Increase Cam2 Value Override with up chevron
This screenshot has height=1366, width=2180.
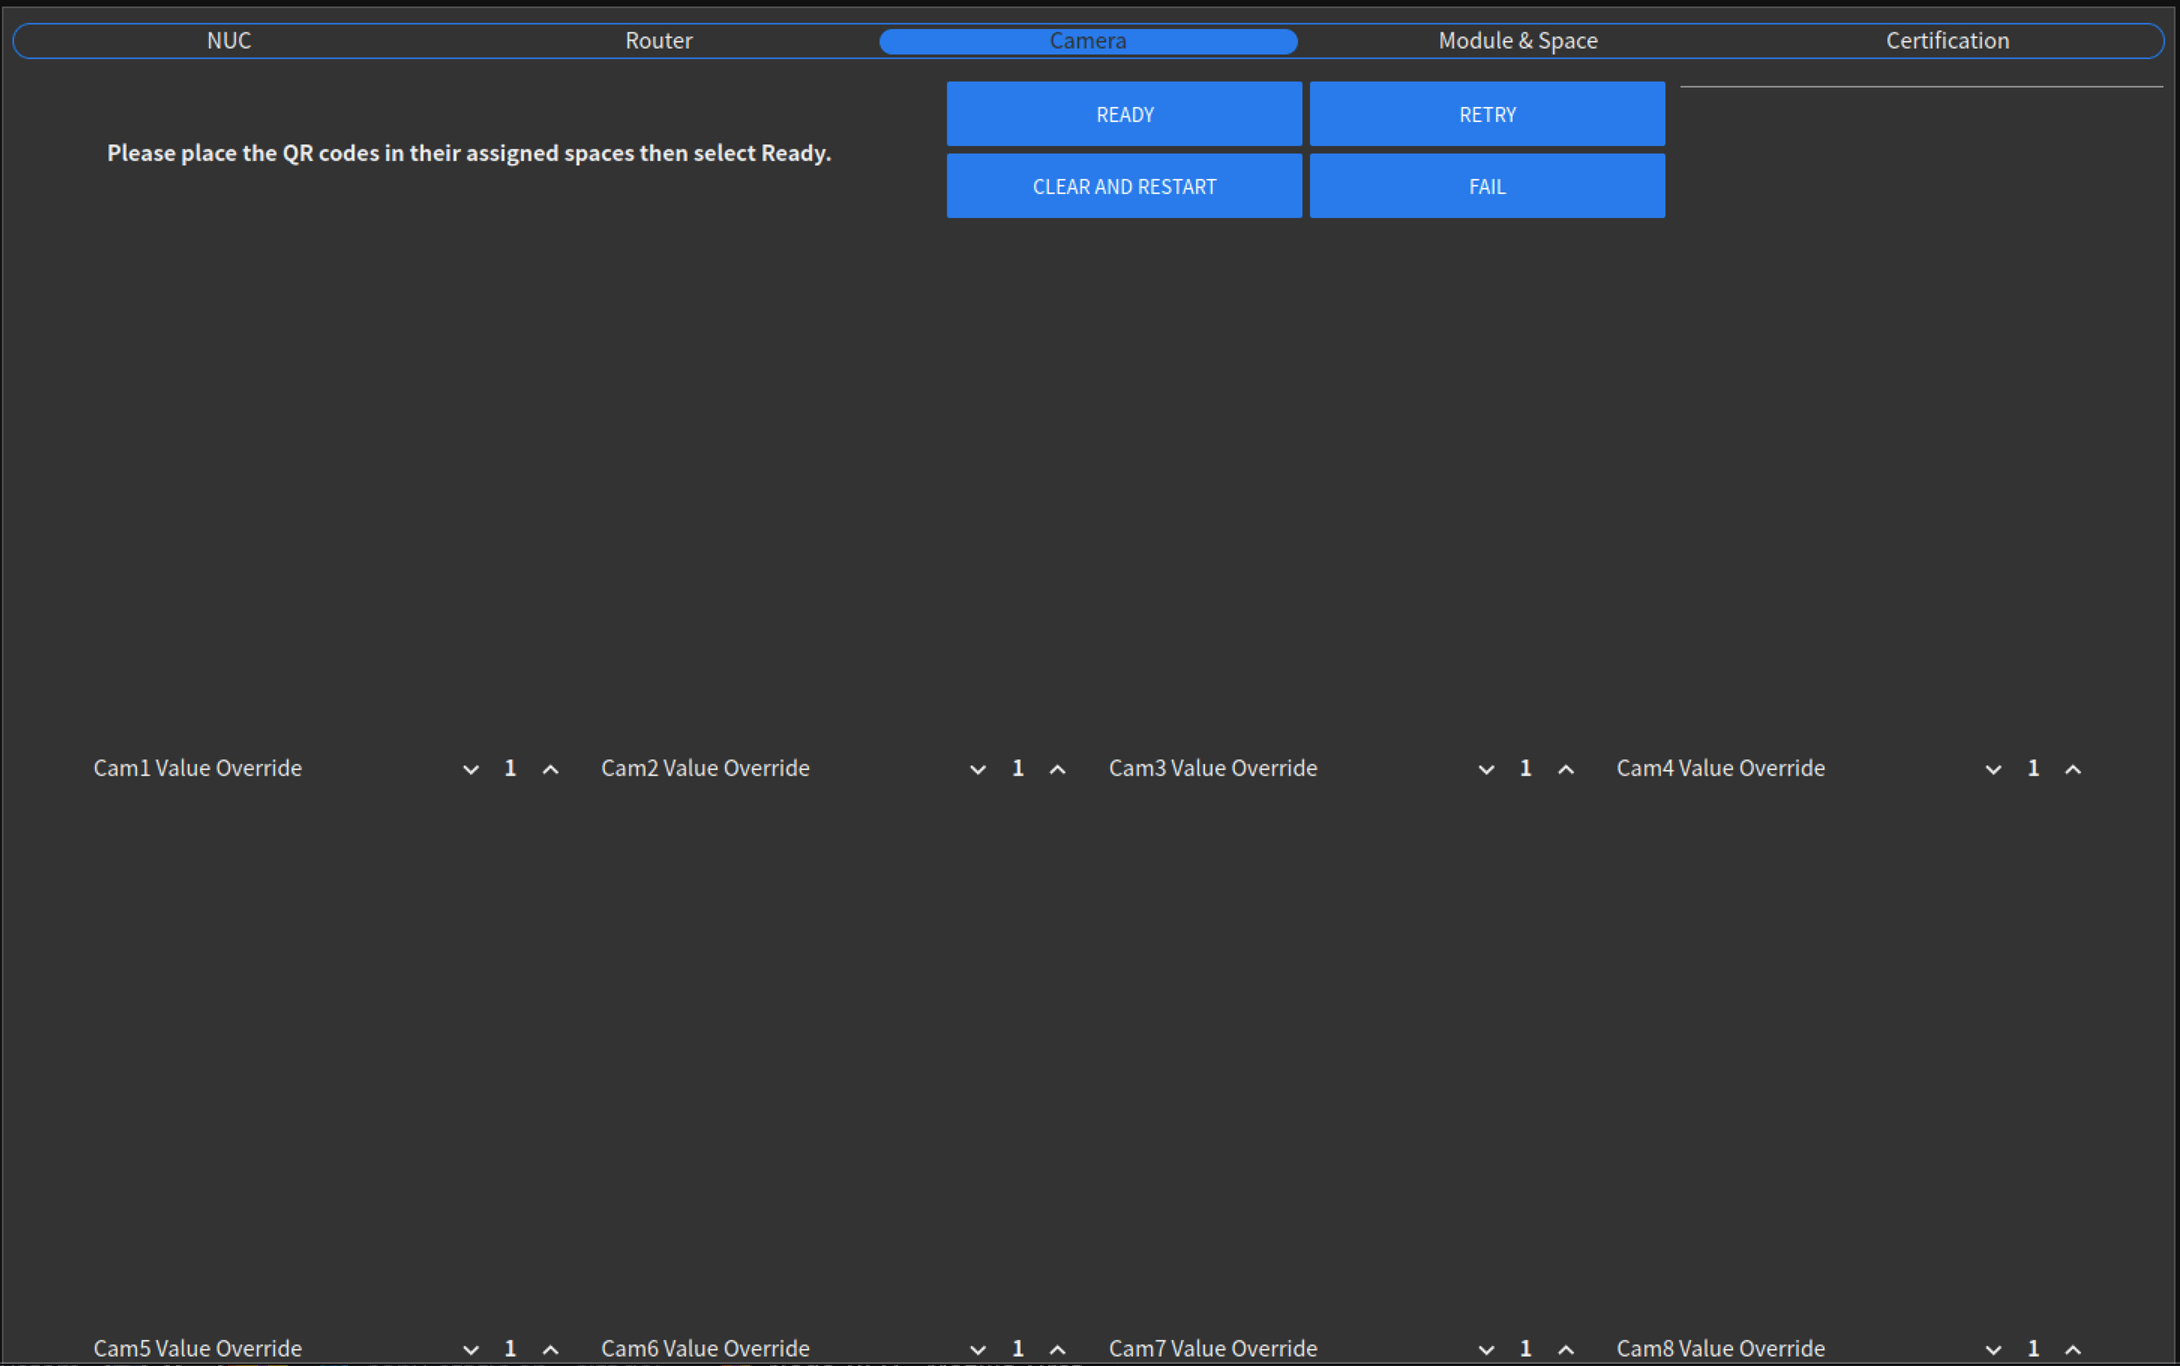pos(1057,769)
